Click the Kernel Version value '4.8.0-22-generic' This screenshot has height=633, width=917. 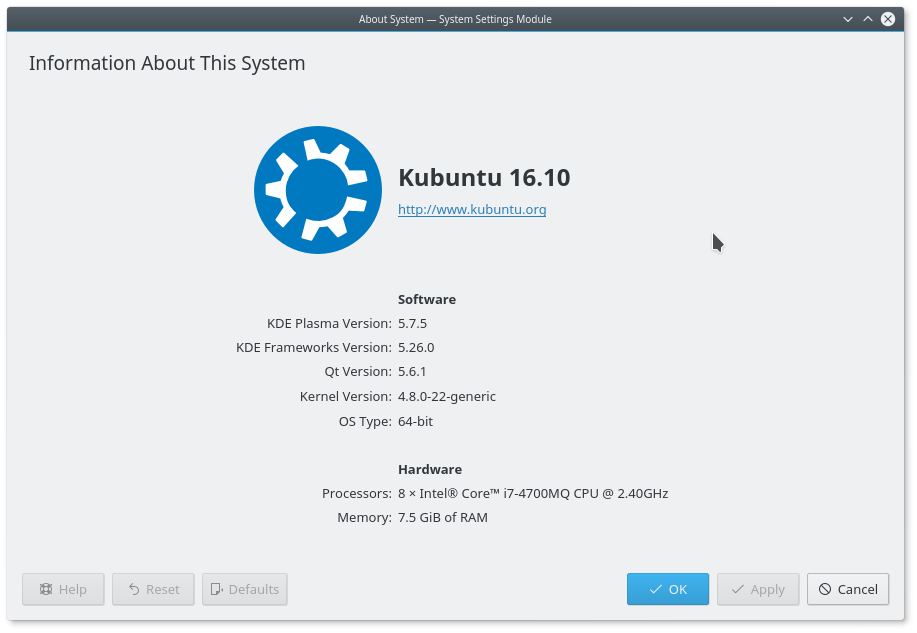tap(447, 397)
